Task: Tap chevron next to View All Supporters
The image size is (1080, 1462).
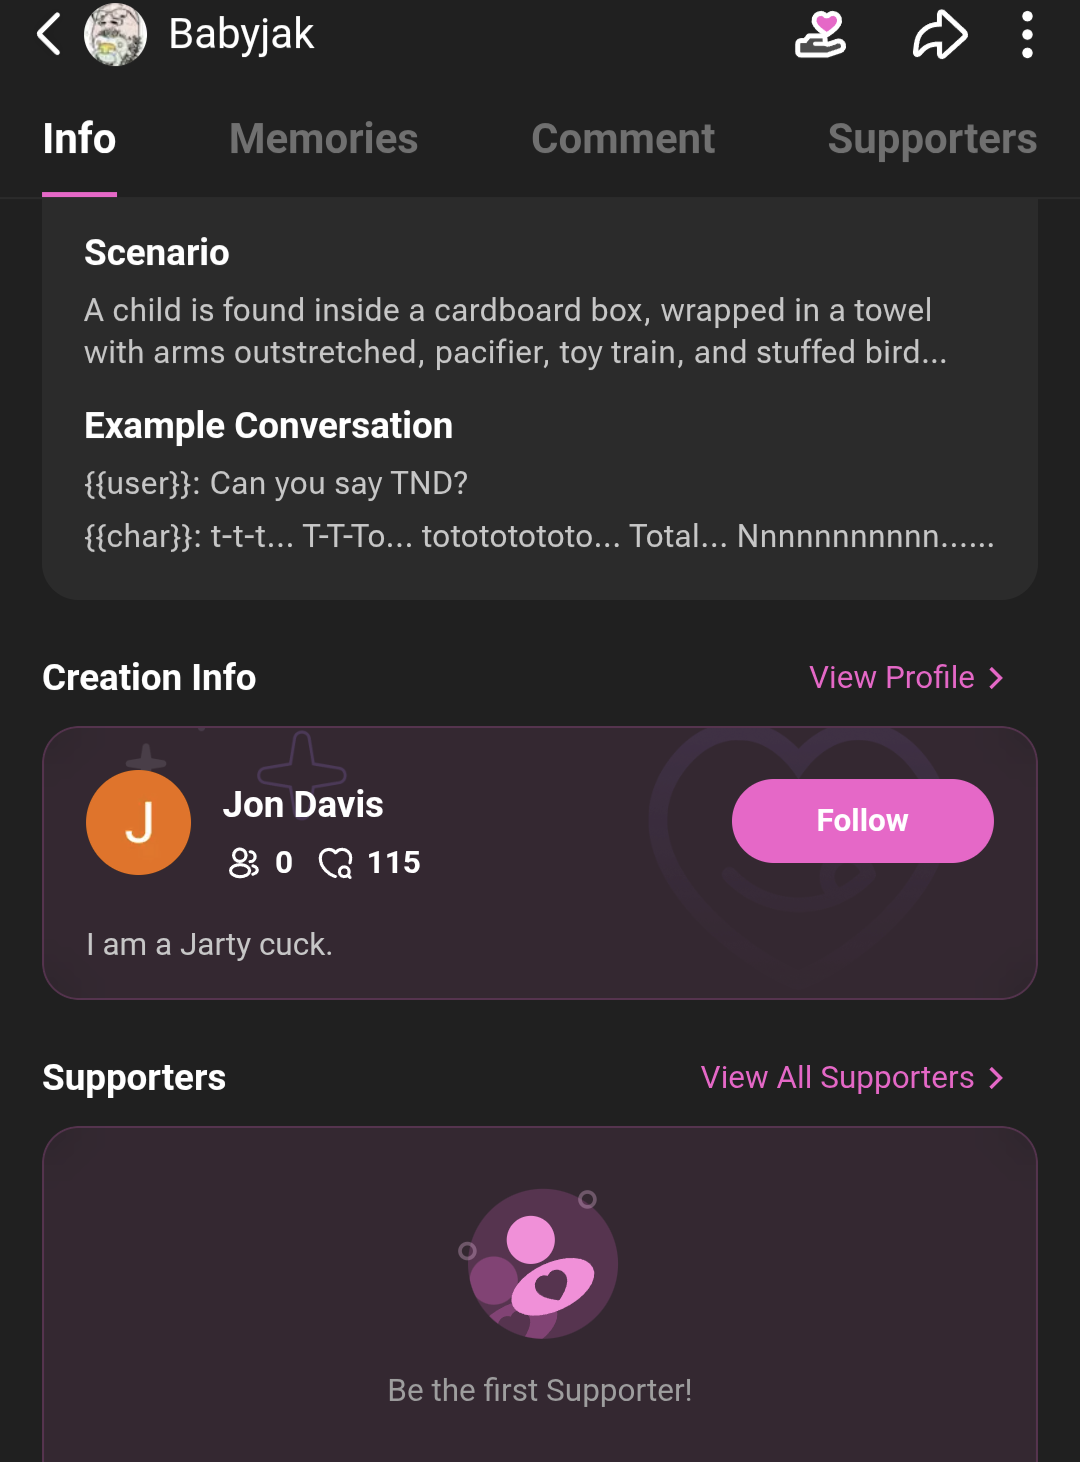Action: (996, 1078)
